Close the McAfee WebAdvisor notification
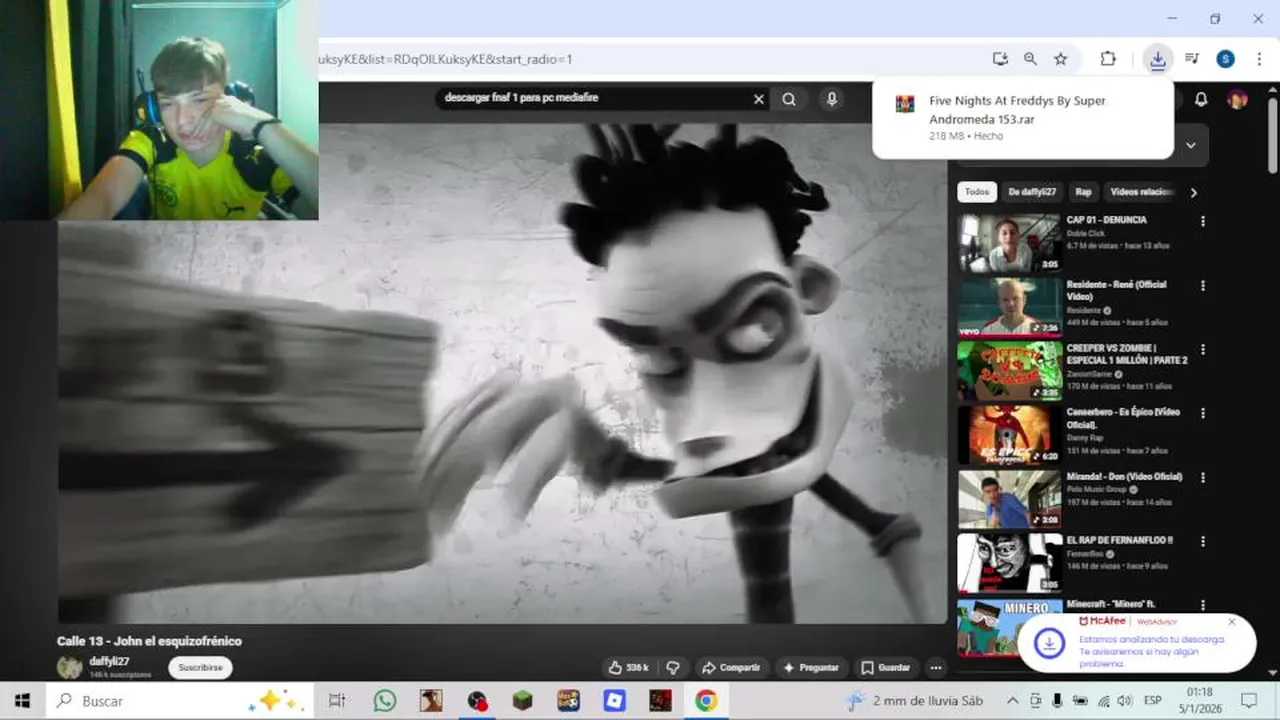Image resolution: width=1280 pixels, height=720 pixels. (x=1232, y=621)
